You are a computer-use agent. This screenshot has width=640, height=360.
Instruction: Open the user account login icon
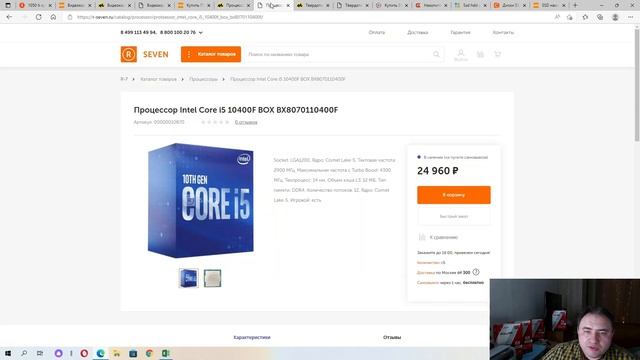[461, 55]
